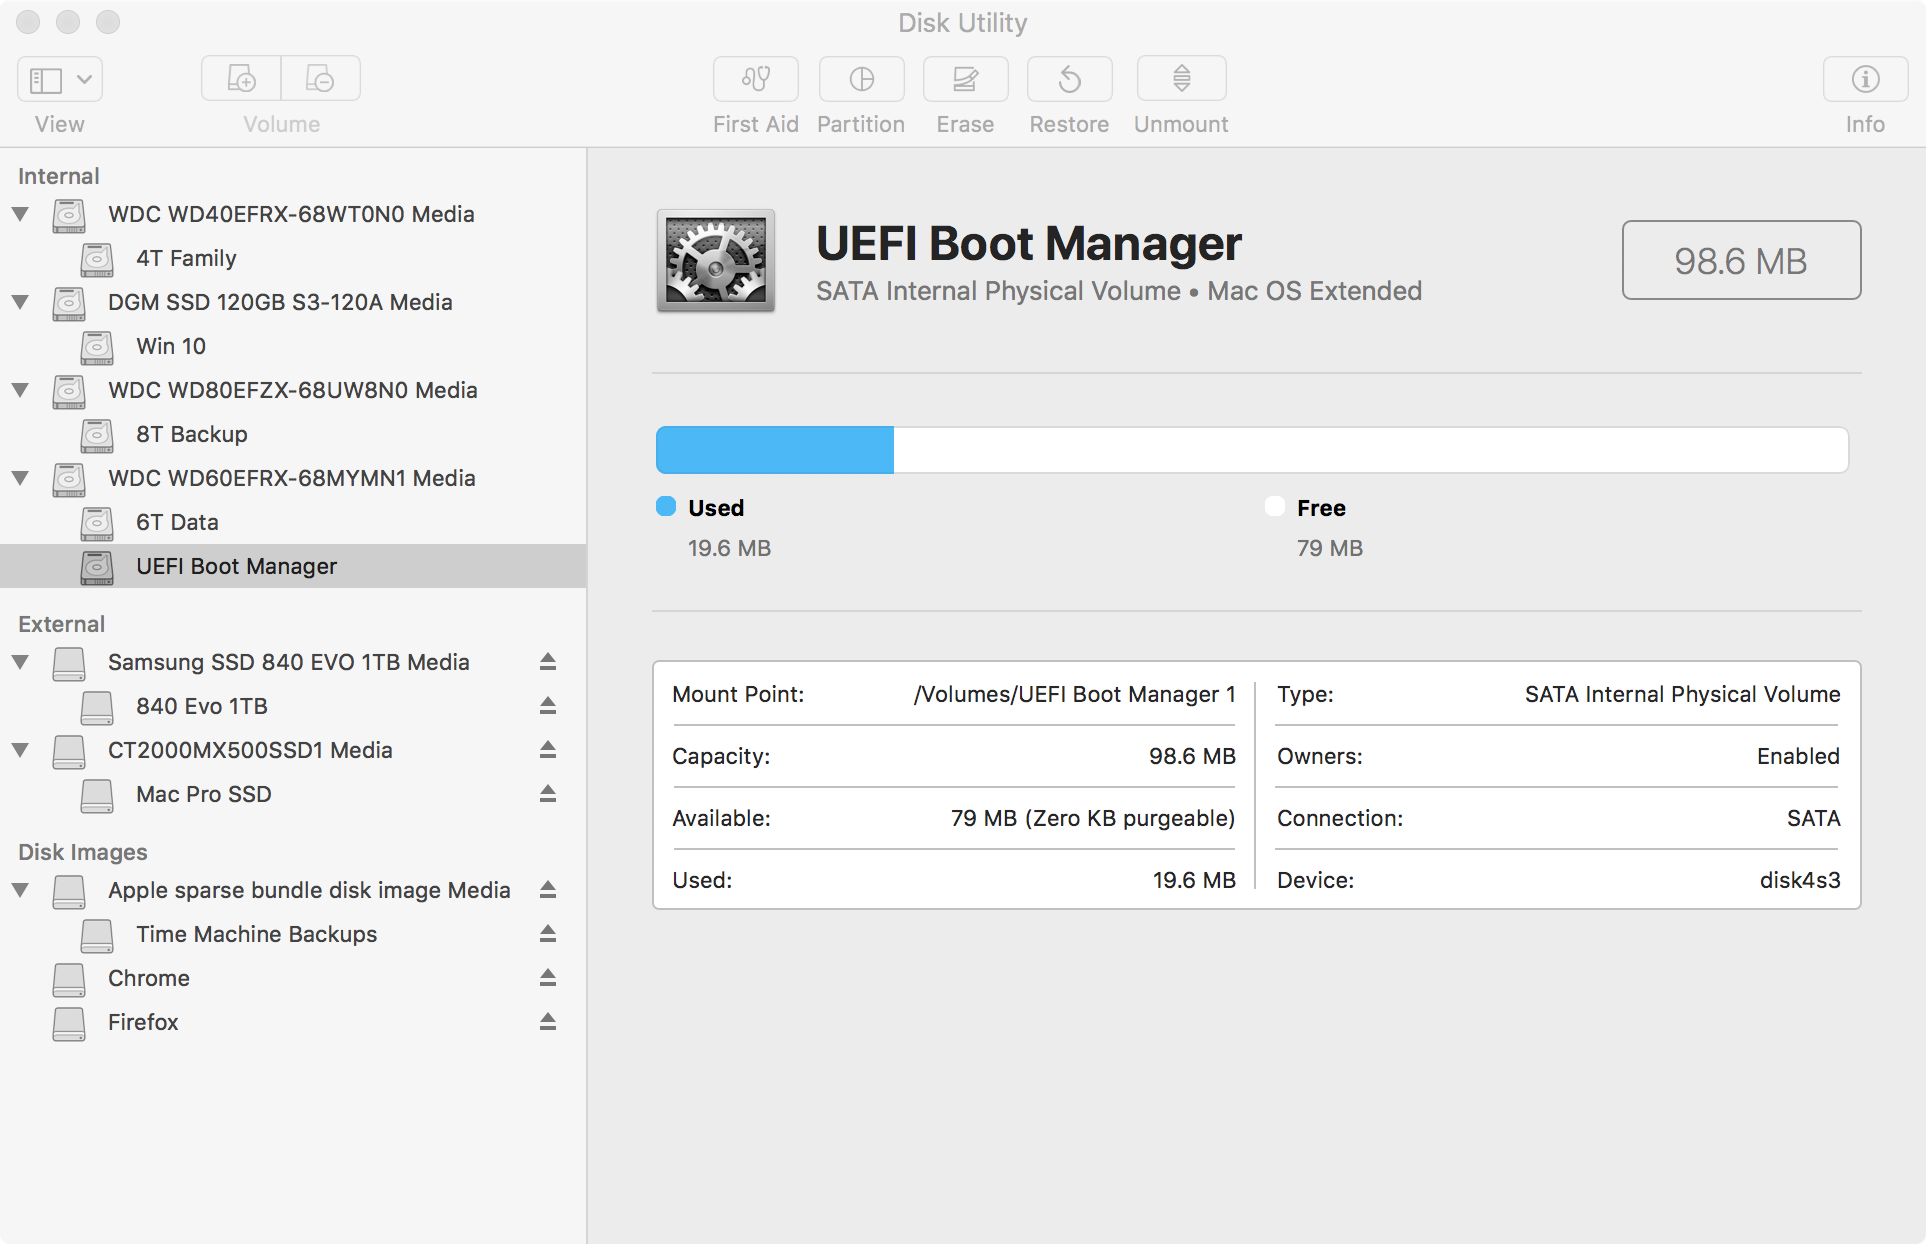Select the 6T Data volume
The width and height of the screenshot is (1926, 1244).
[x=177, y=522]
